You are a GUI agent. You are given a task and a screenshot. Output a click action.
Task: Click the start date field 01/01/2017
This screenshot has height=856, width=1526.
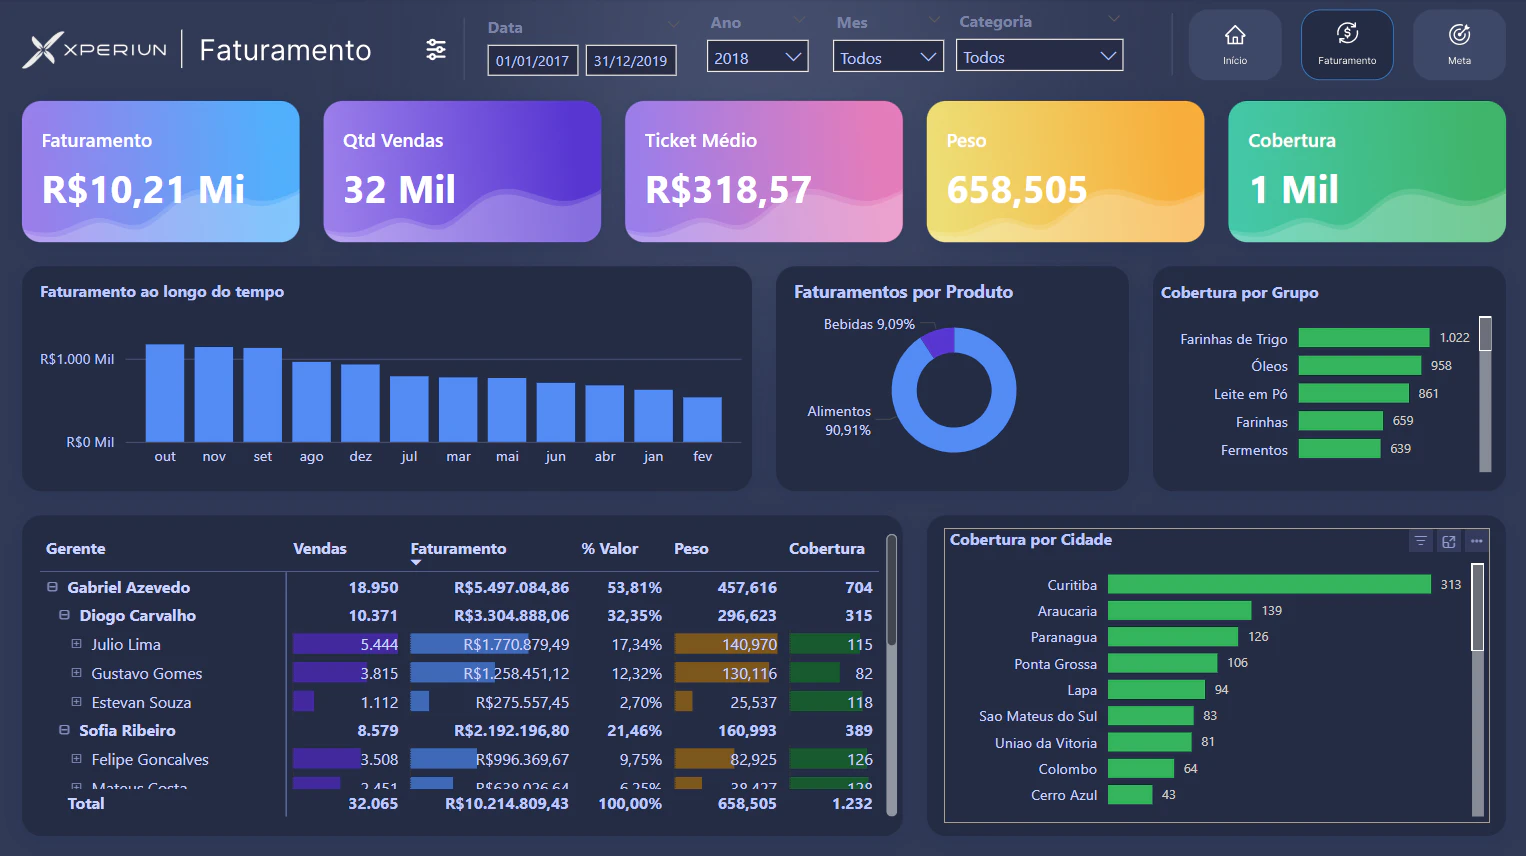point(532,60)
